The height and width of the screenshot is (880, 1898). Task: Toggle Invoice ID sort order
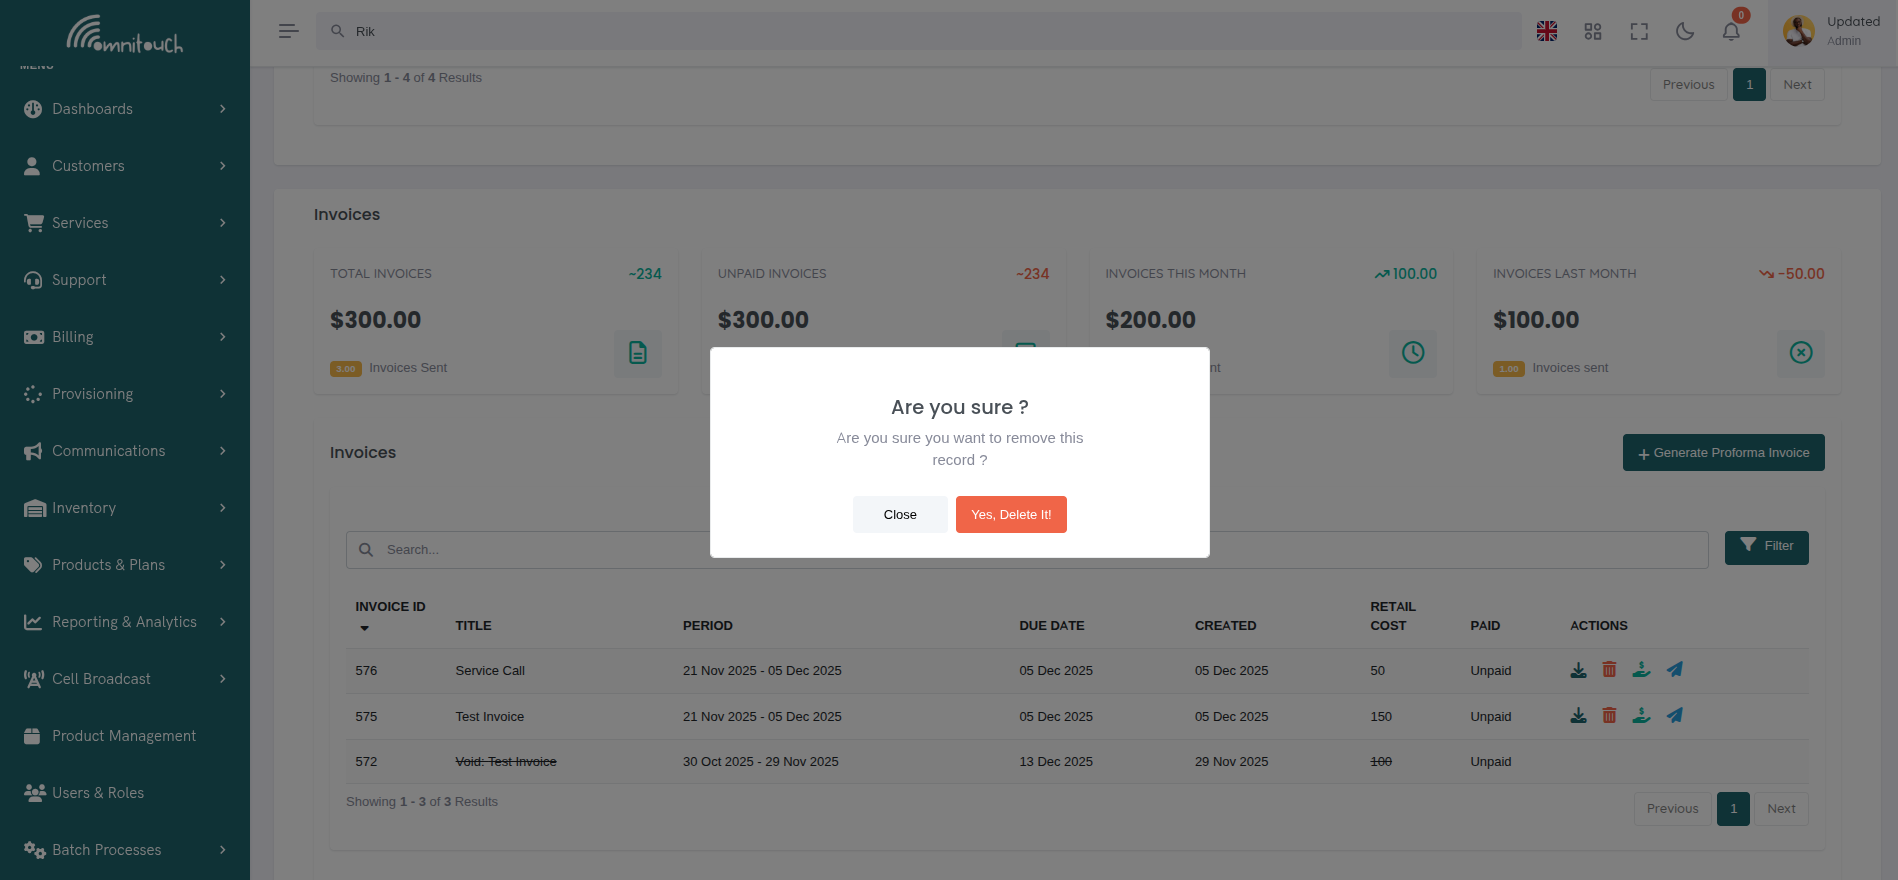point(364,628)
